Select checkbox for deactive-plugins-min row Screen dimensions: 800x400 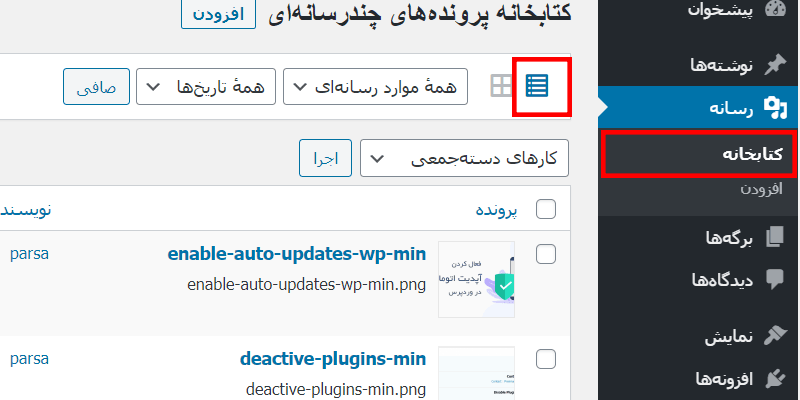(x=546, y=359)
